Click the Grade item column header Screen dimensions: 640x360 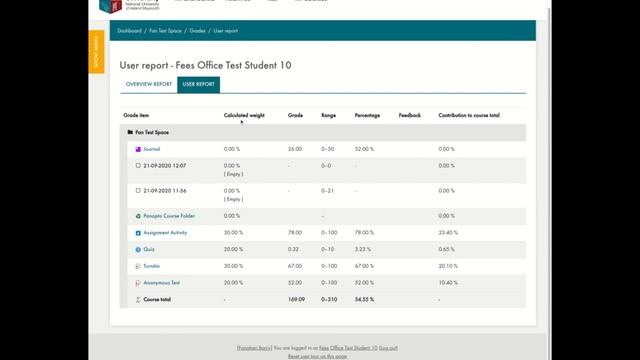pos(136,116)
